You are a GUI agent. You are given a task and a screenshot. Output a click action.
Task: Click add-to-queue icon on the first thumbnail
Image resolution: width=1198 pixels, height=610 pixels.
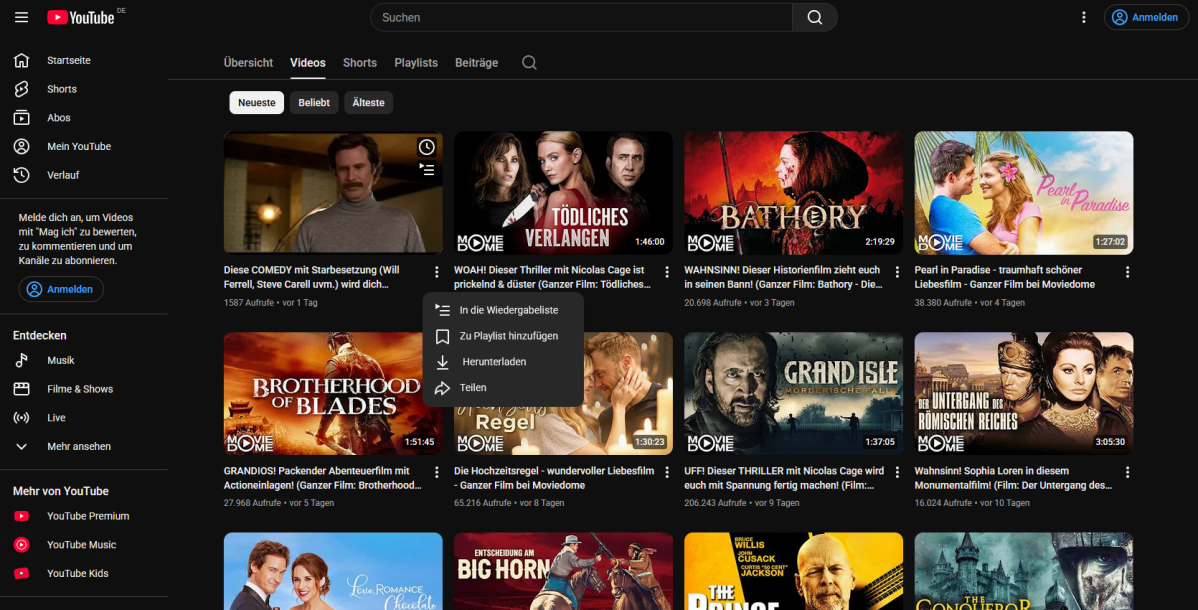tap(426, 170)
